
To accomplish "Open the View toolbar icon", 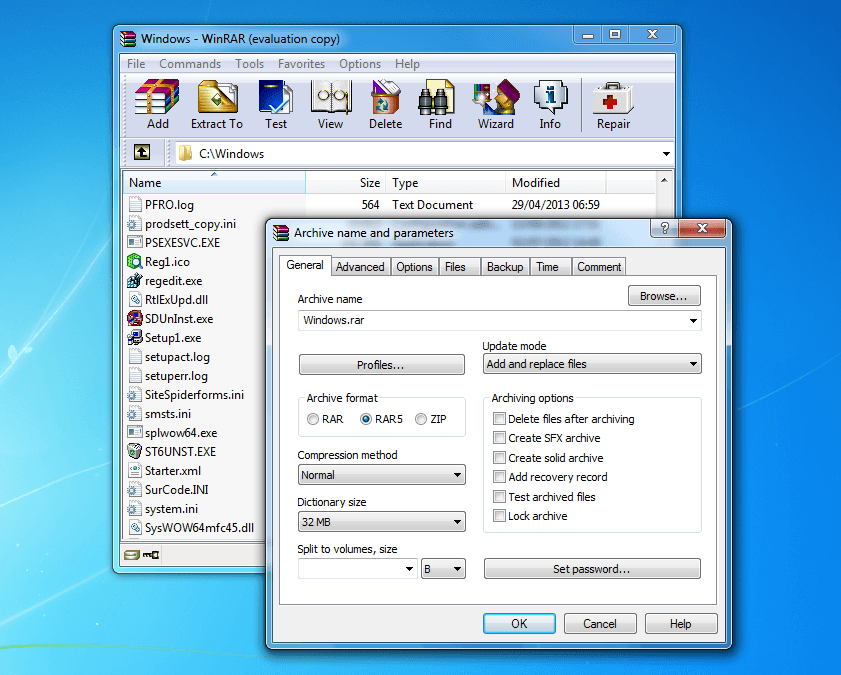I will point(330,100).
